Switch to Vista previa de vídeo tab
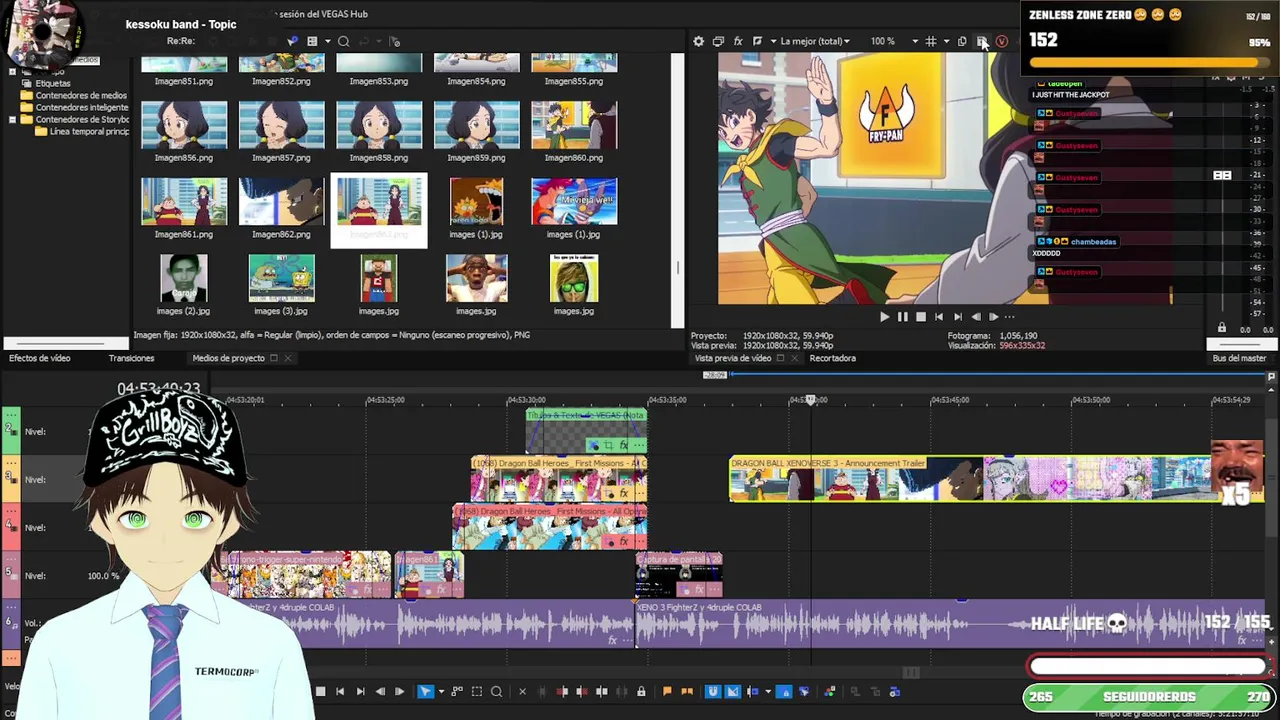 coord(733,358)
